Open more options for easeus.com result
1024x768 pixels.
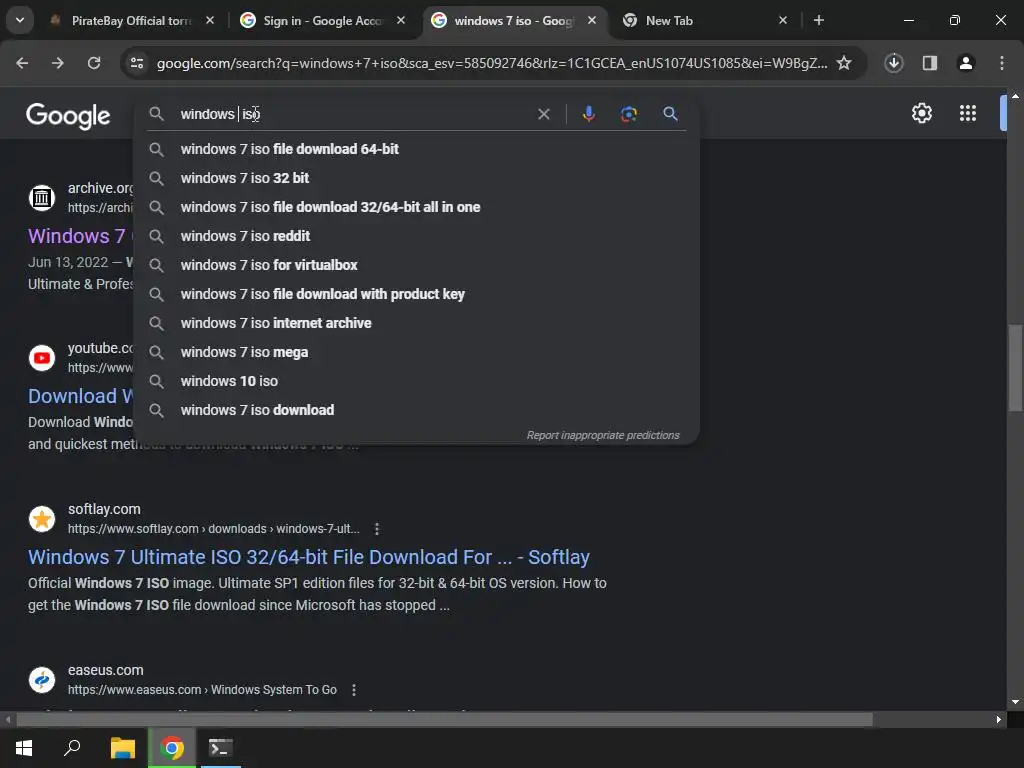354,690
